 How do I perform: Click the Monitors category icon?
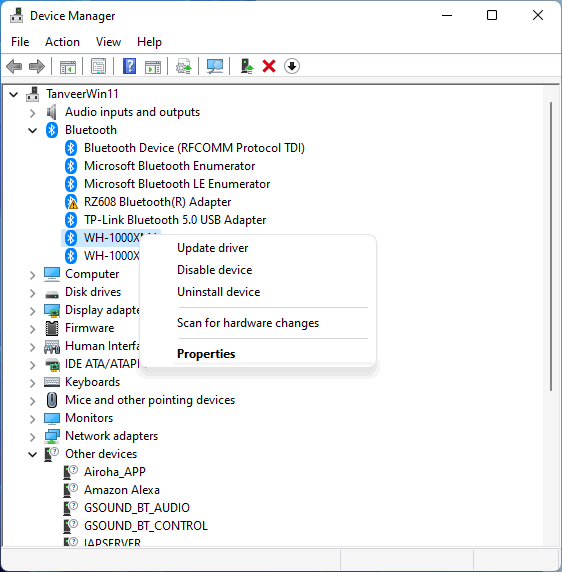pyautogui.click(x=52, y=418)
